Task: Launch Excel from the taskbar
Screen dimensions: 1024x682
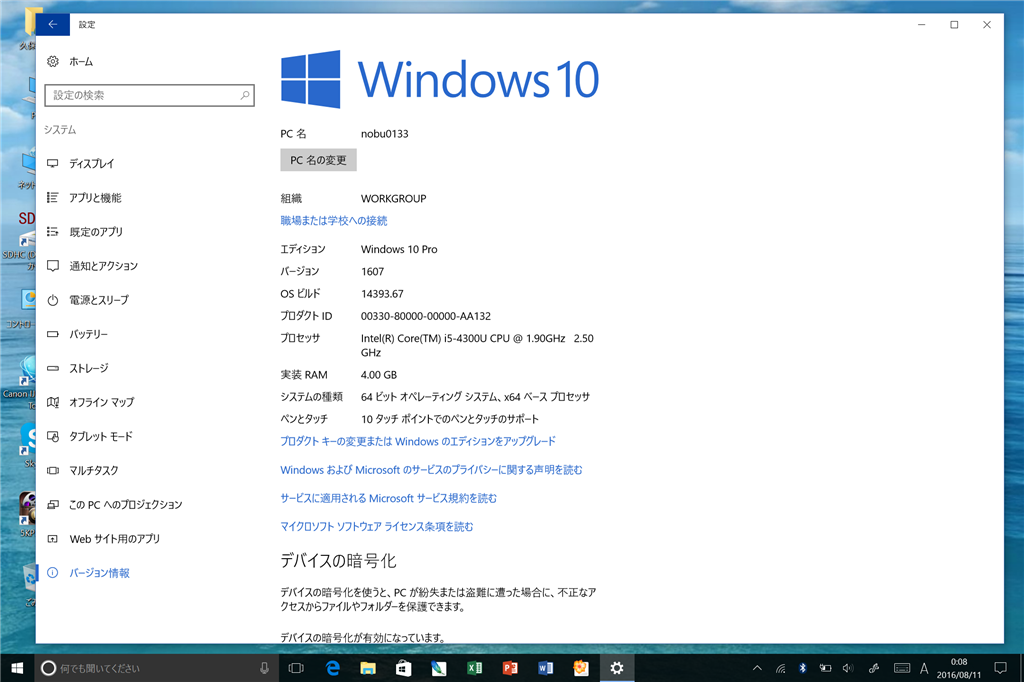Action: [474, 668]
